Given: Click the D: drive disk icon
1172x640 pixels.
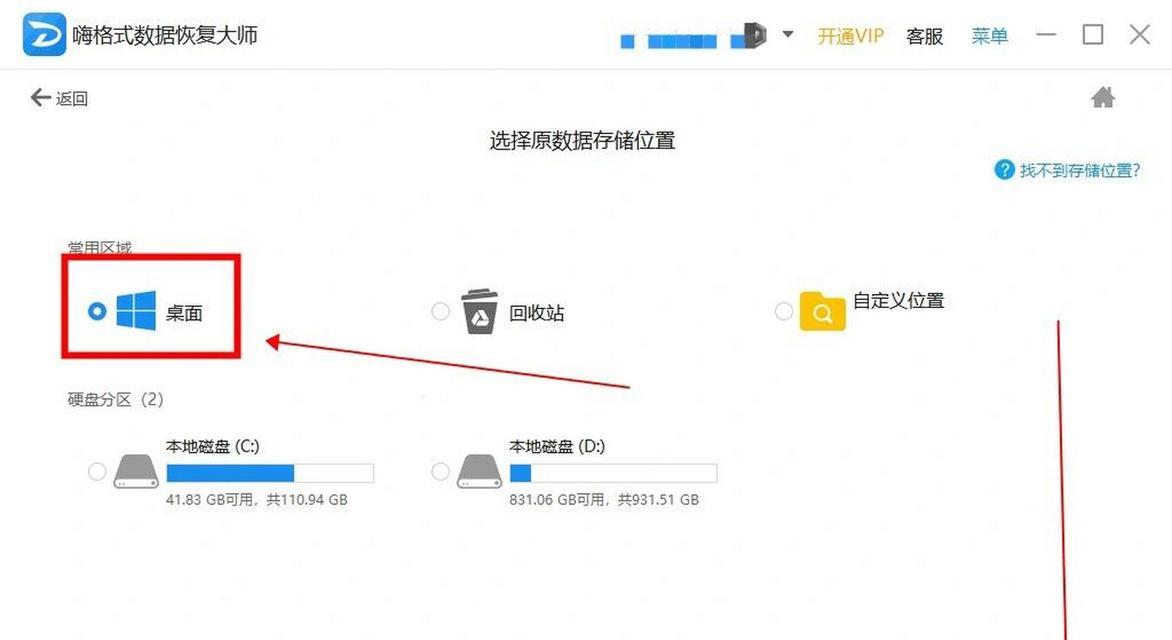Looking at the screenshot, I should point(479,472).
